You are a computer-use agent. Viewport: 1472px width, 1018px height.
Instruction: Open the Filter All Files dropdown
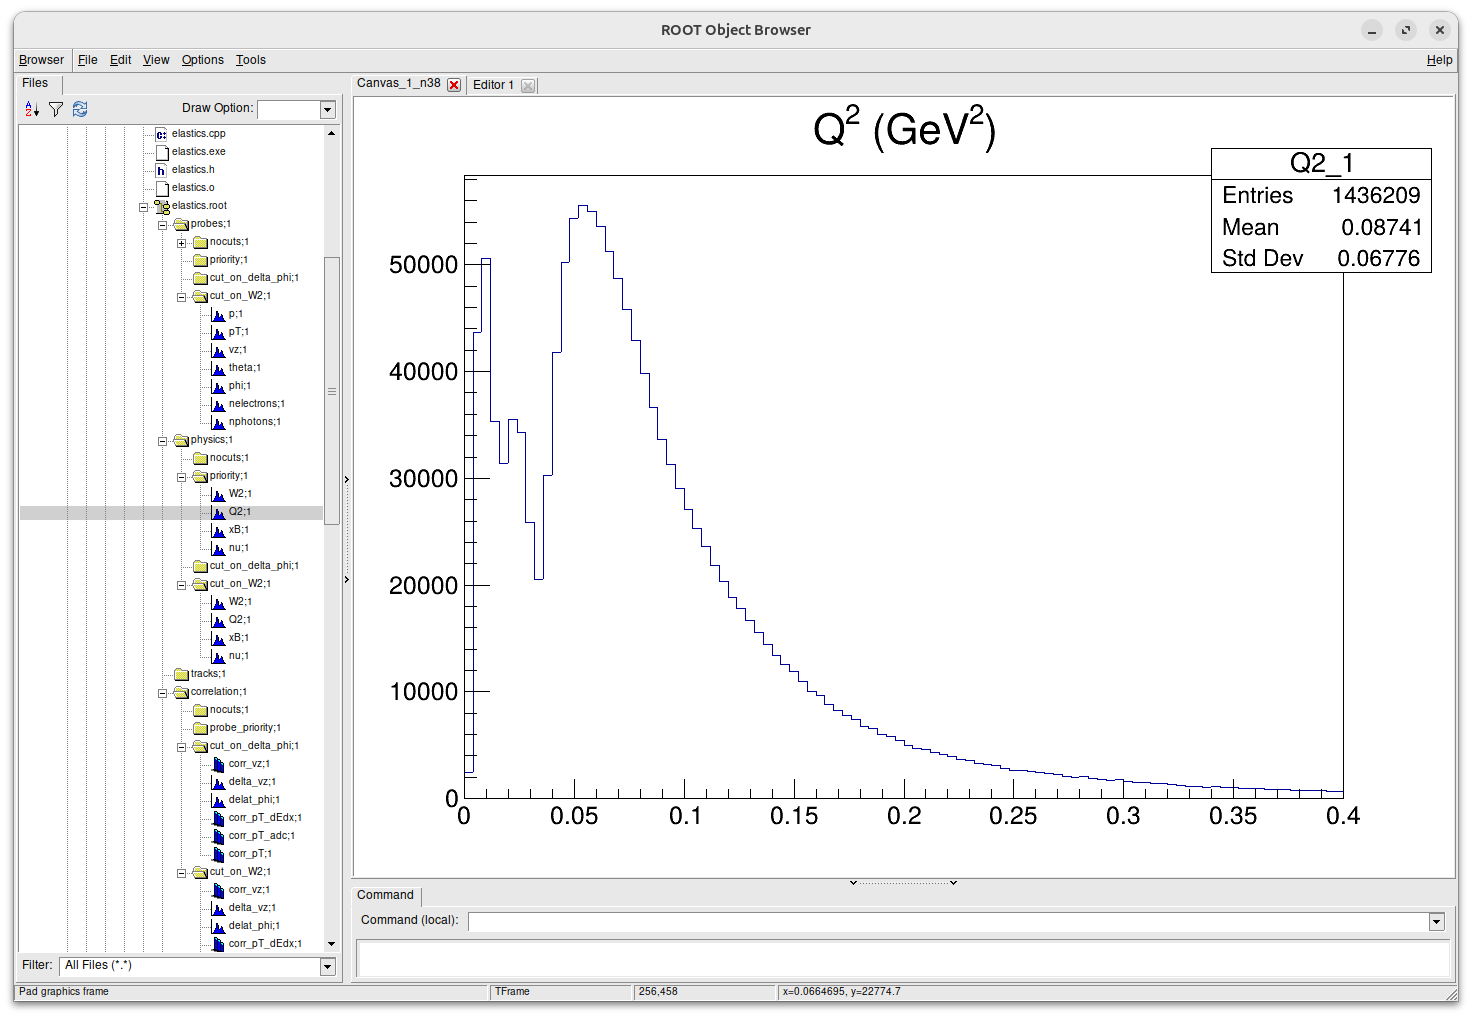click(x=328, y=967)
